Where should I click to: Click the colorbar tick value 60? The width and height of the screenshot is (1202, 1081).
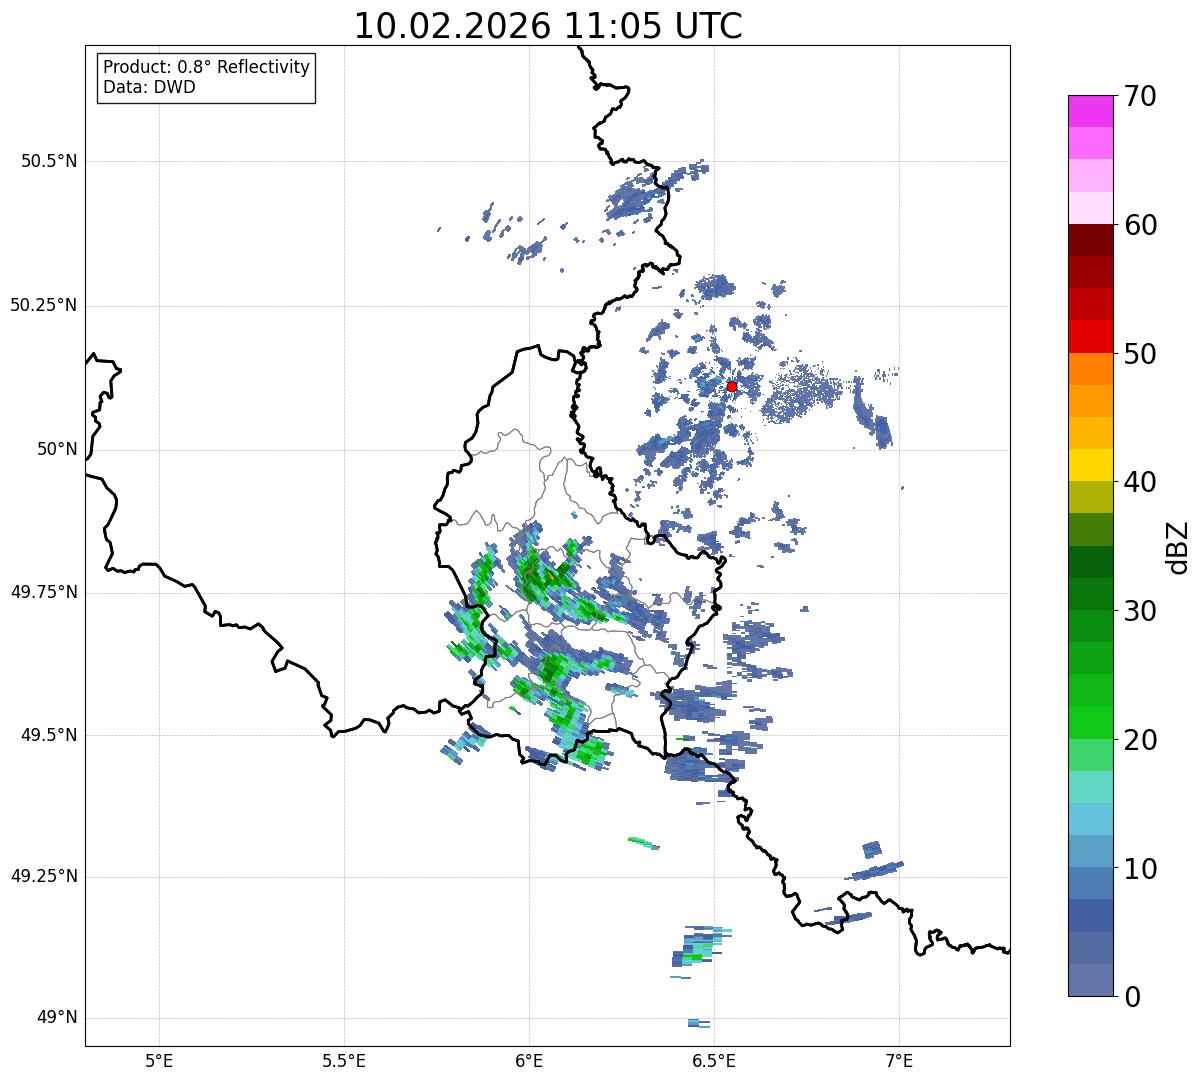click(x=1141, y=225)
